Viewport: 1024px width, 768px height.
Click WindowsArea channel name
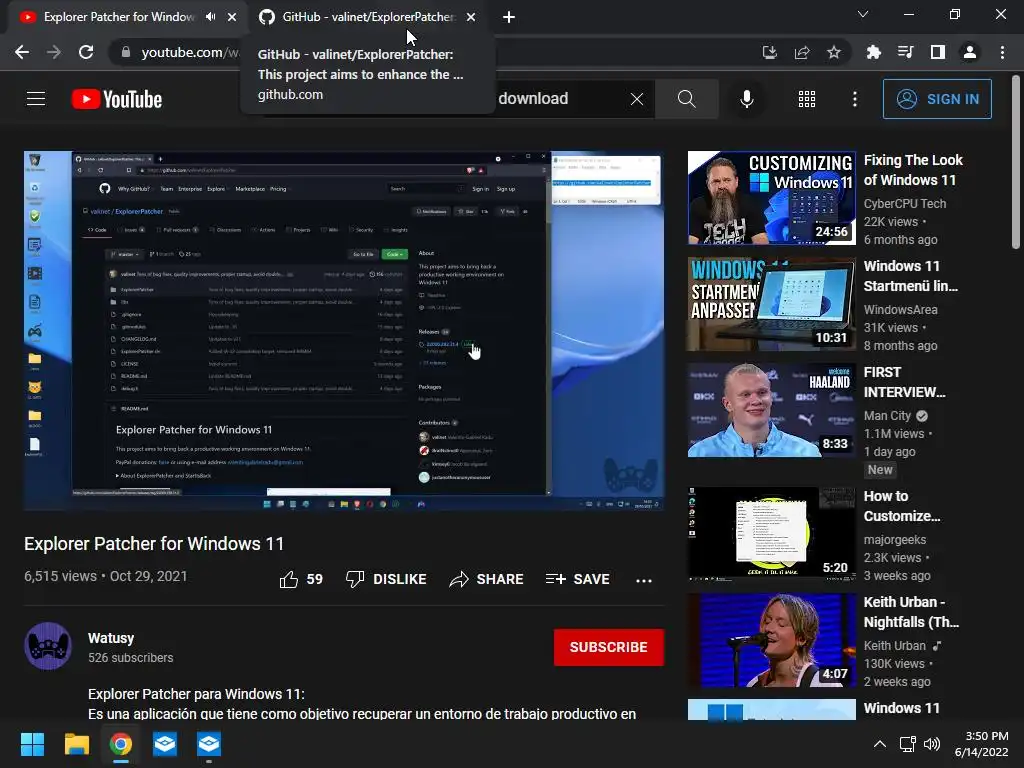[901, 310]
